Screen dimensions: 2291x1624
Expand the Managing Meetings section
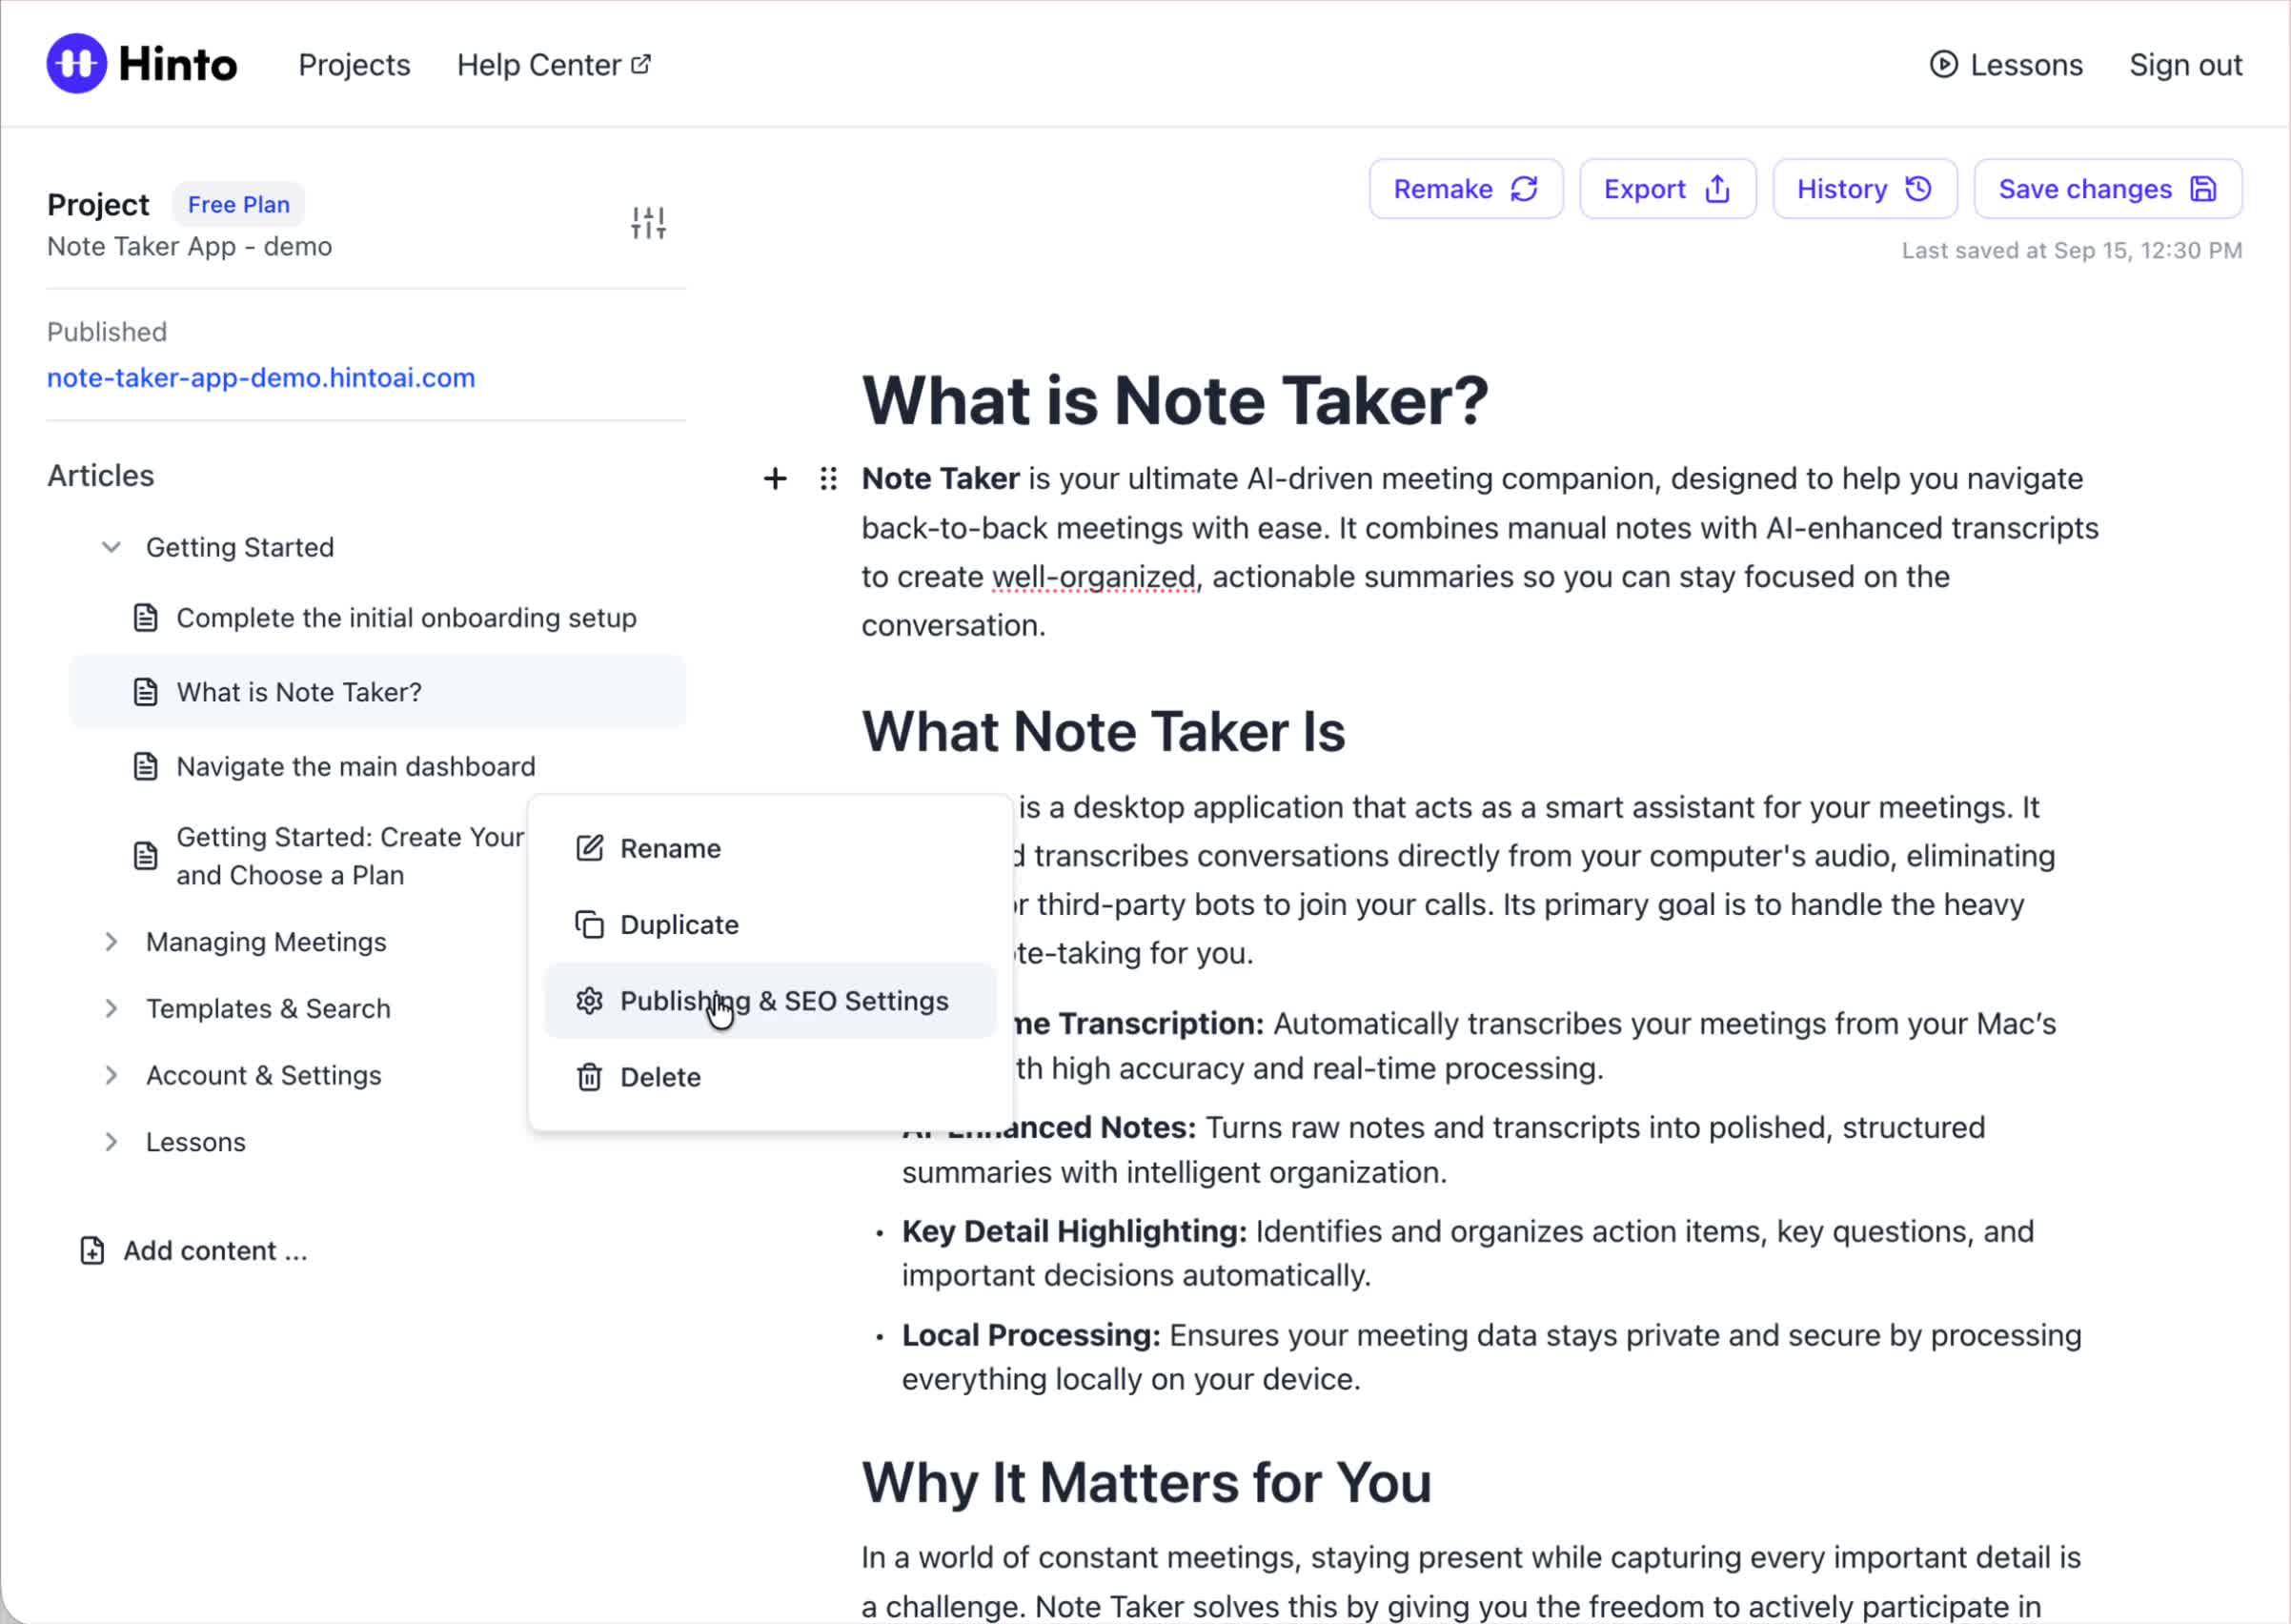click(111, 942)
